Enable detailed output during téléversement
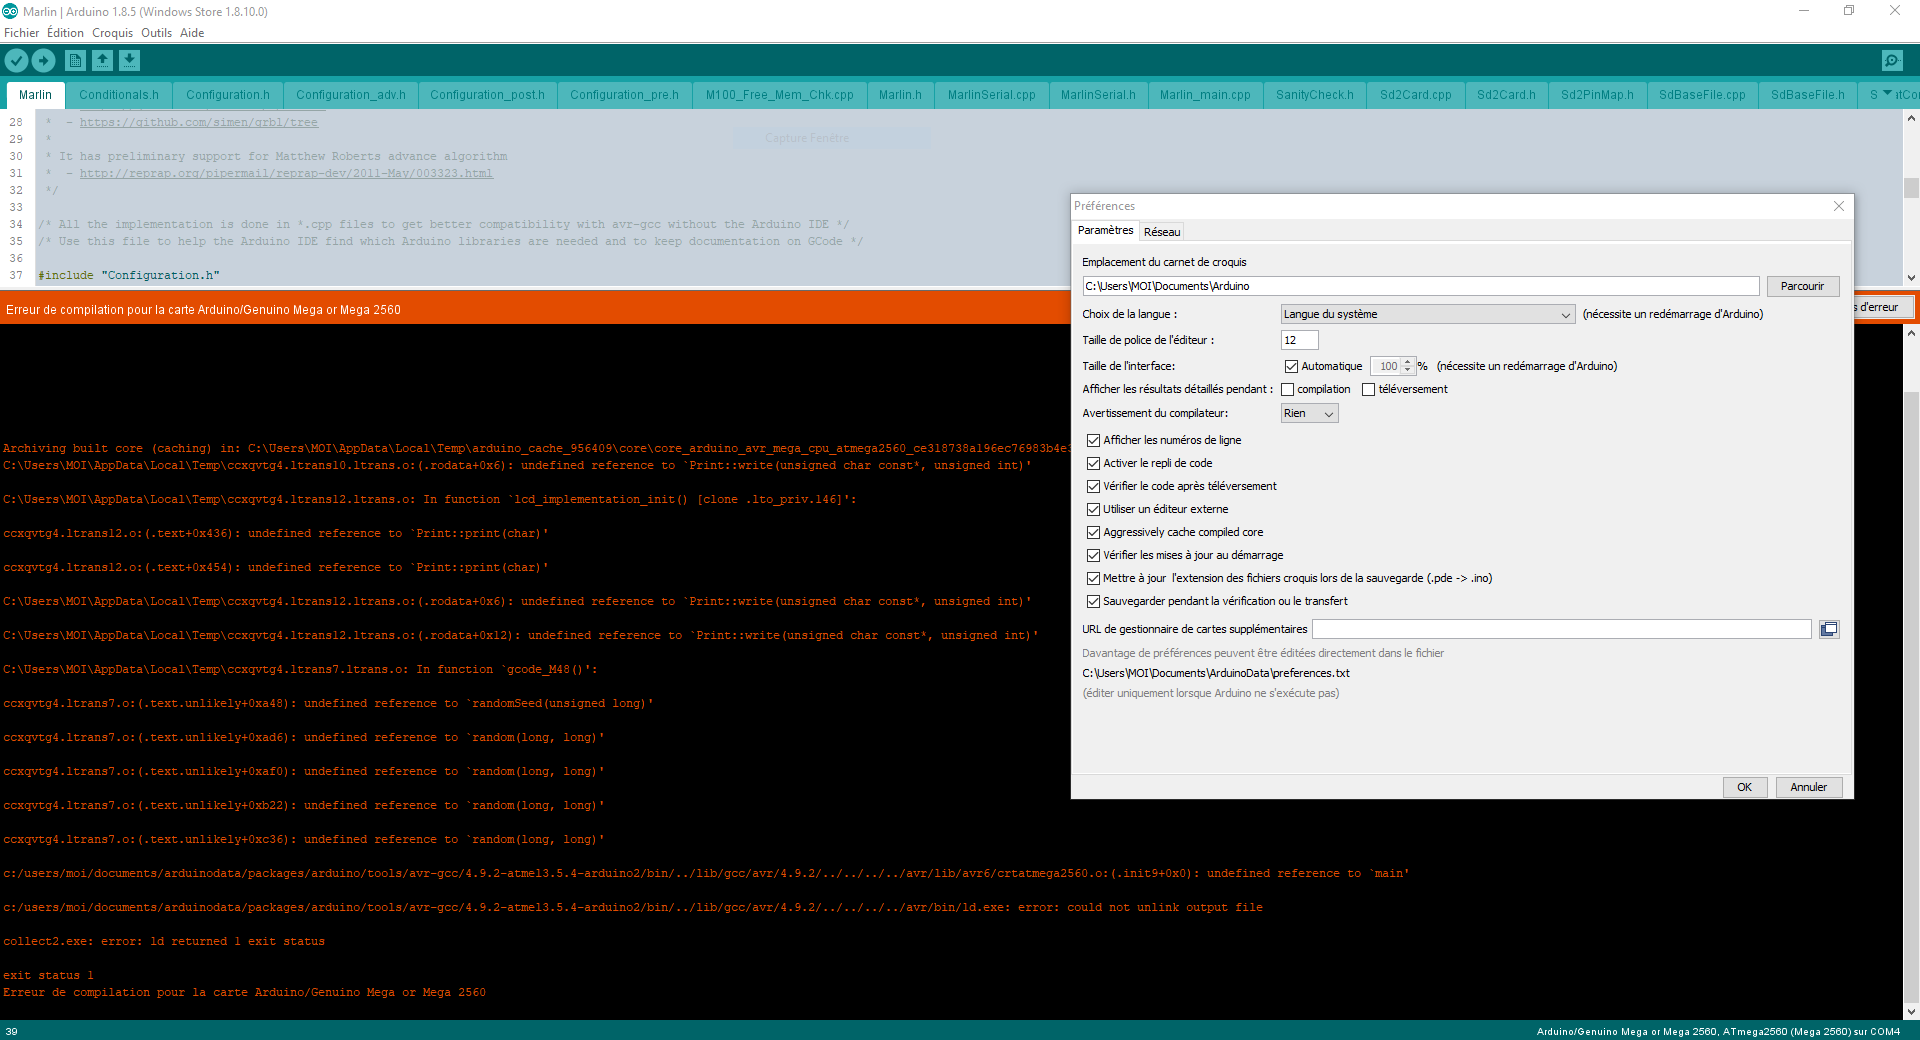The height and width of the screenshot is (1040, 1920). click(1369, 390)
